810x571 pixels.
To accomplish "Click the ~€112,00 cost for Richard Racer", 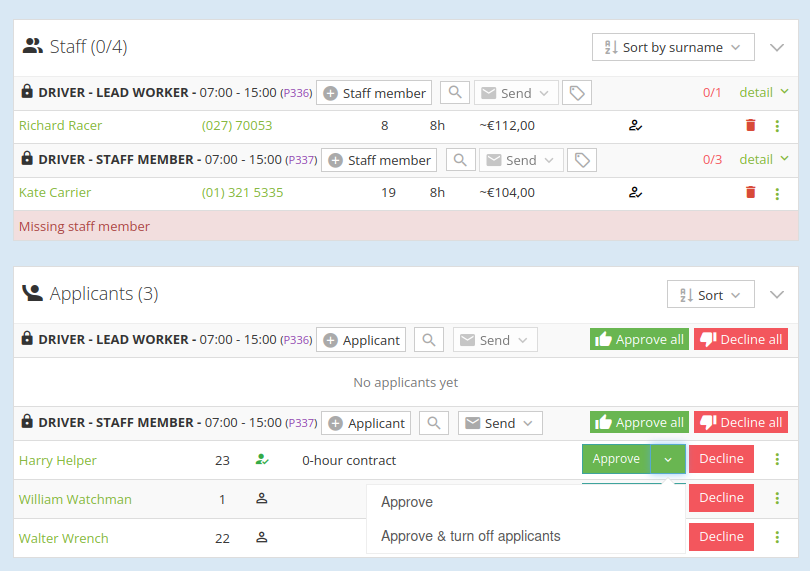I will (507, 126).
